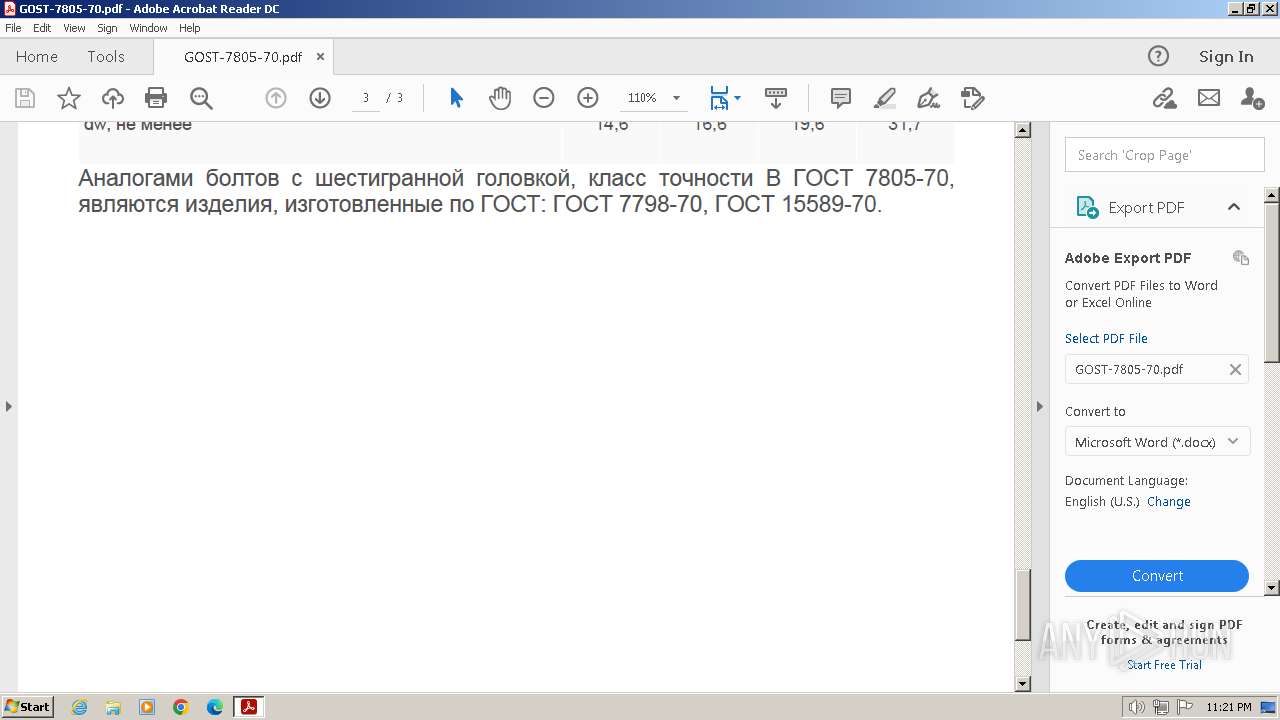This screenshot has width=1280, height=720.
Task: Zoom out with minus icon
Action: 544,98
